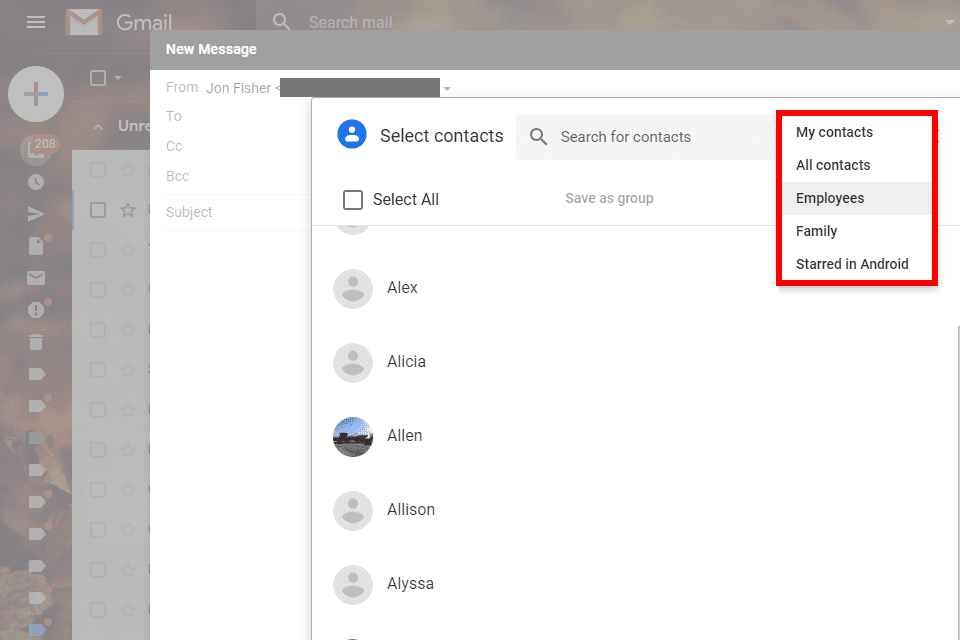Click the search magnifier in Select contacts dialog
This screenshot has width=960, height=640.
point(538,136)
